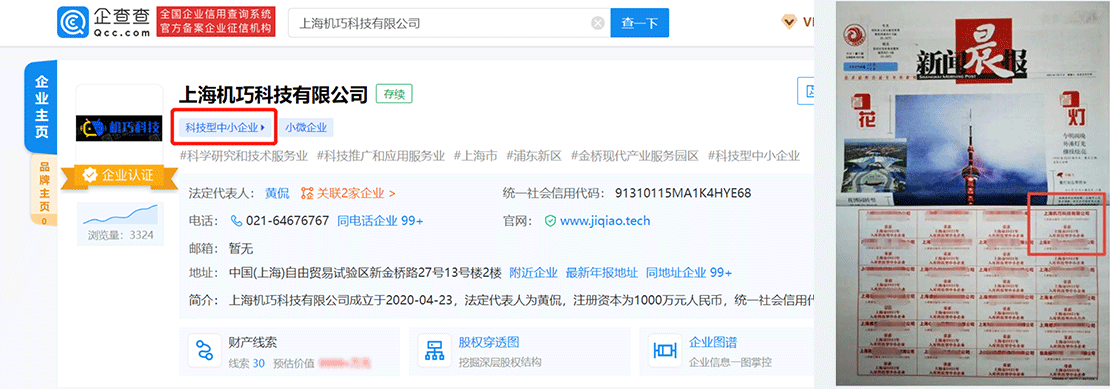Click the #科学研究和技术服务业 hashtag
The height and width of the screenshot is (389, 1110).
[244, 156]
